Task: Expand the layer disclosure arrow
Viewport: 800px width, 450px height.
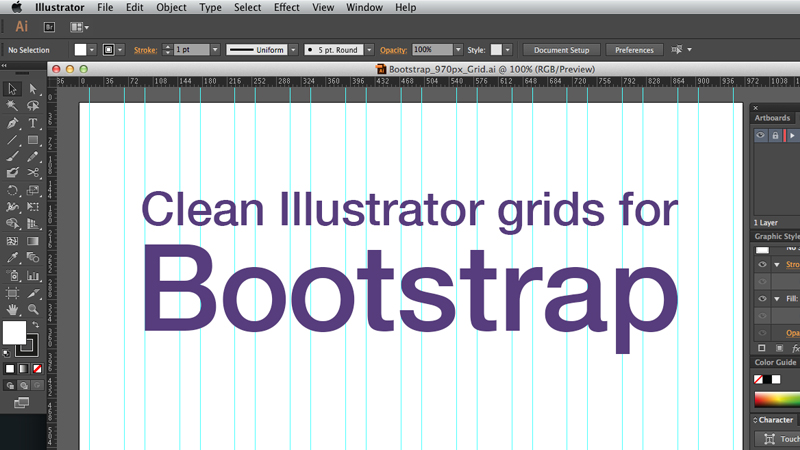Action: click(792, 136)
